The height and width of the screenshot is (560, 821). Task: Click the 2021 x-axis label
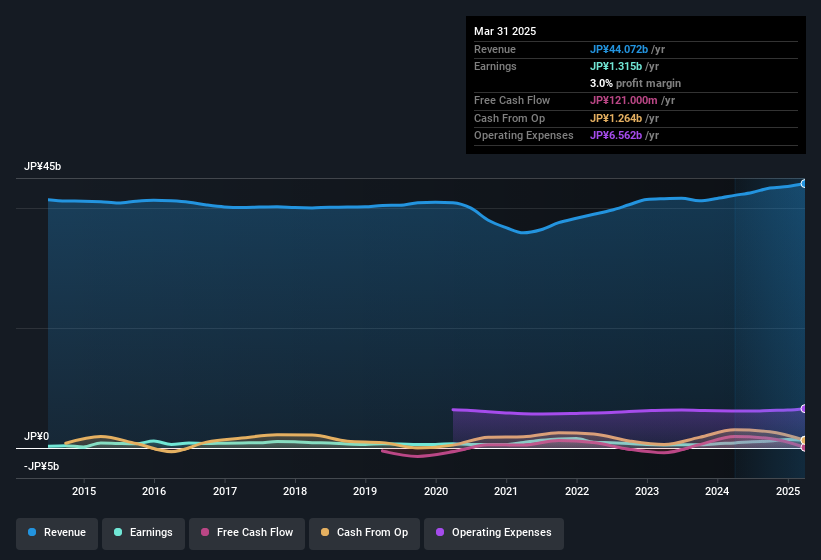click(506, 491)
